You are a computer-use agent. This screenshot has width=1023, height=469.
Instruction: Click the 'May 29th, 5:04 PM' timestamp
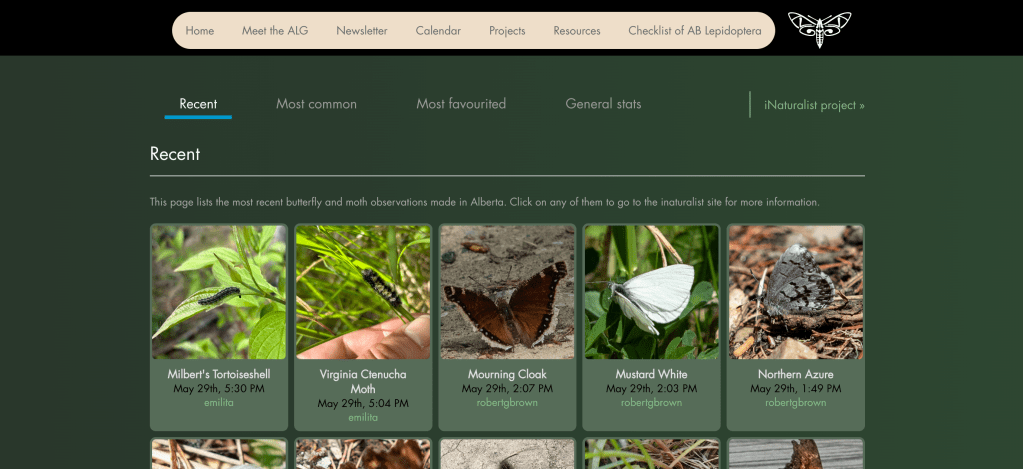tap(363, 403)
